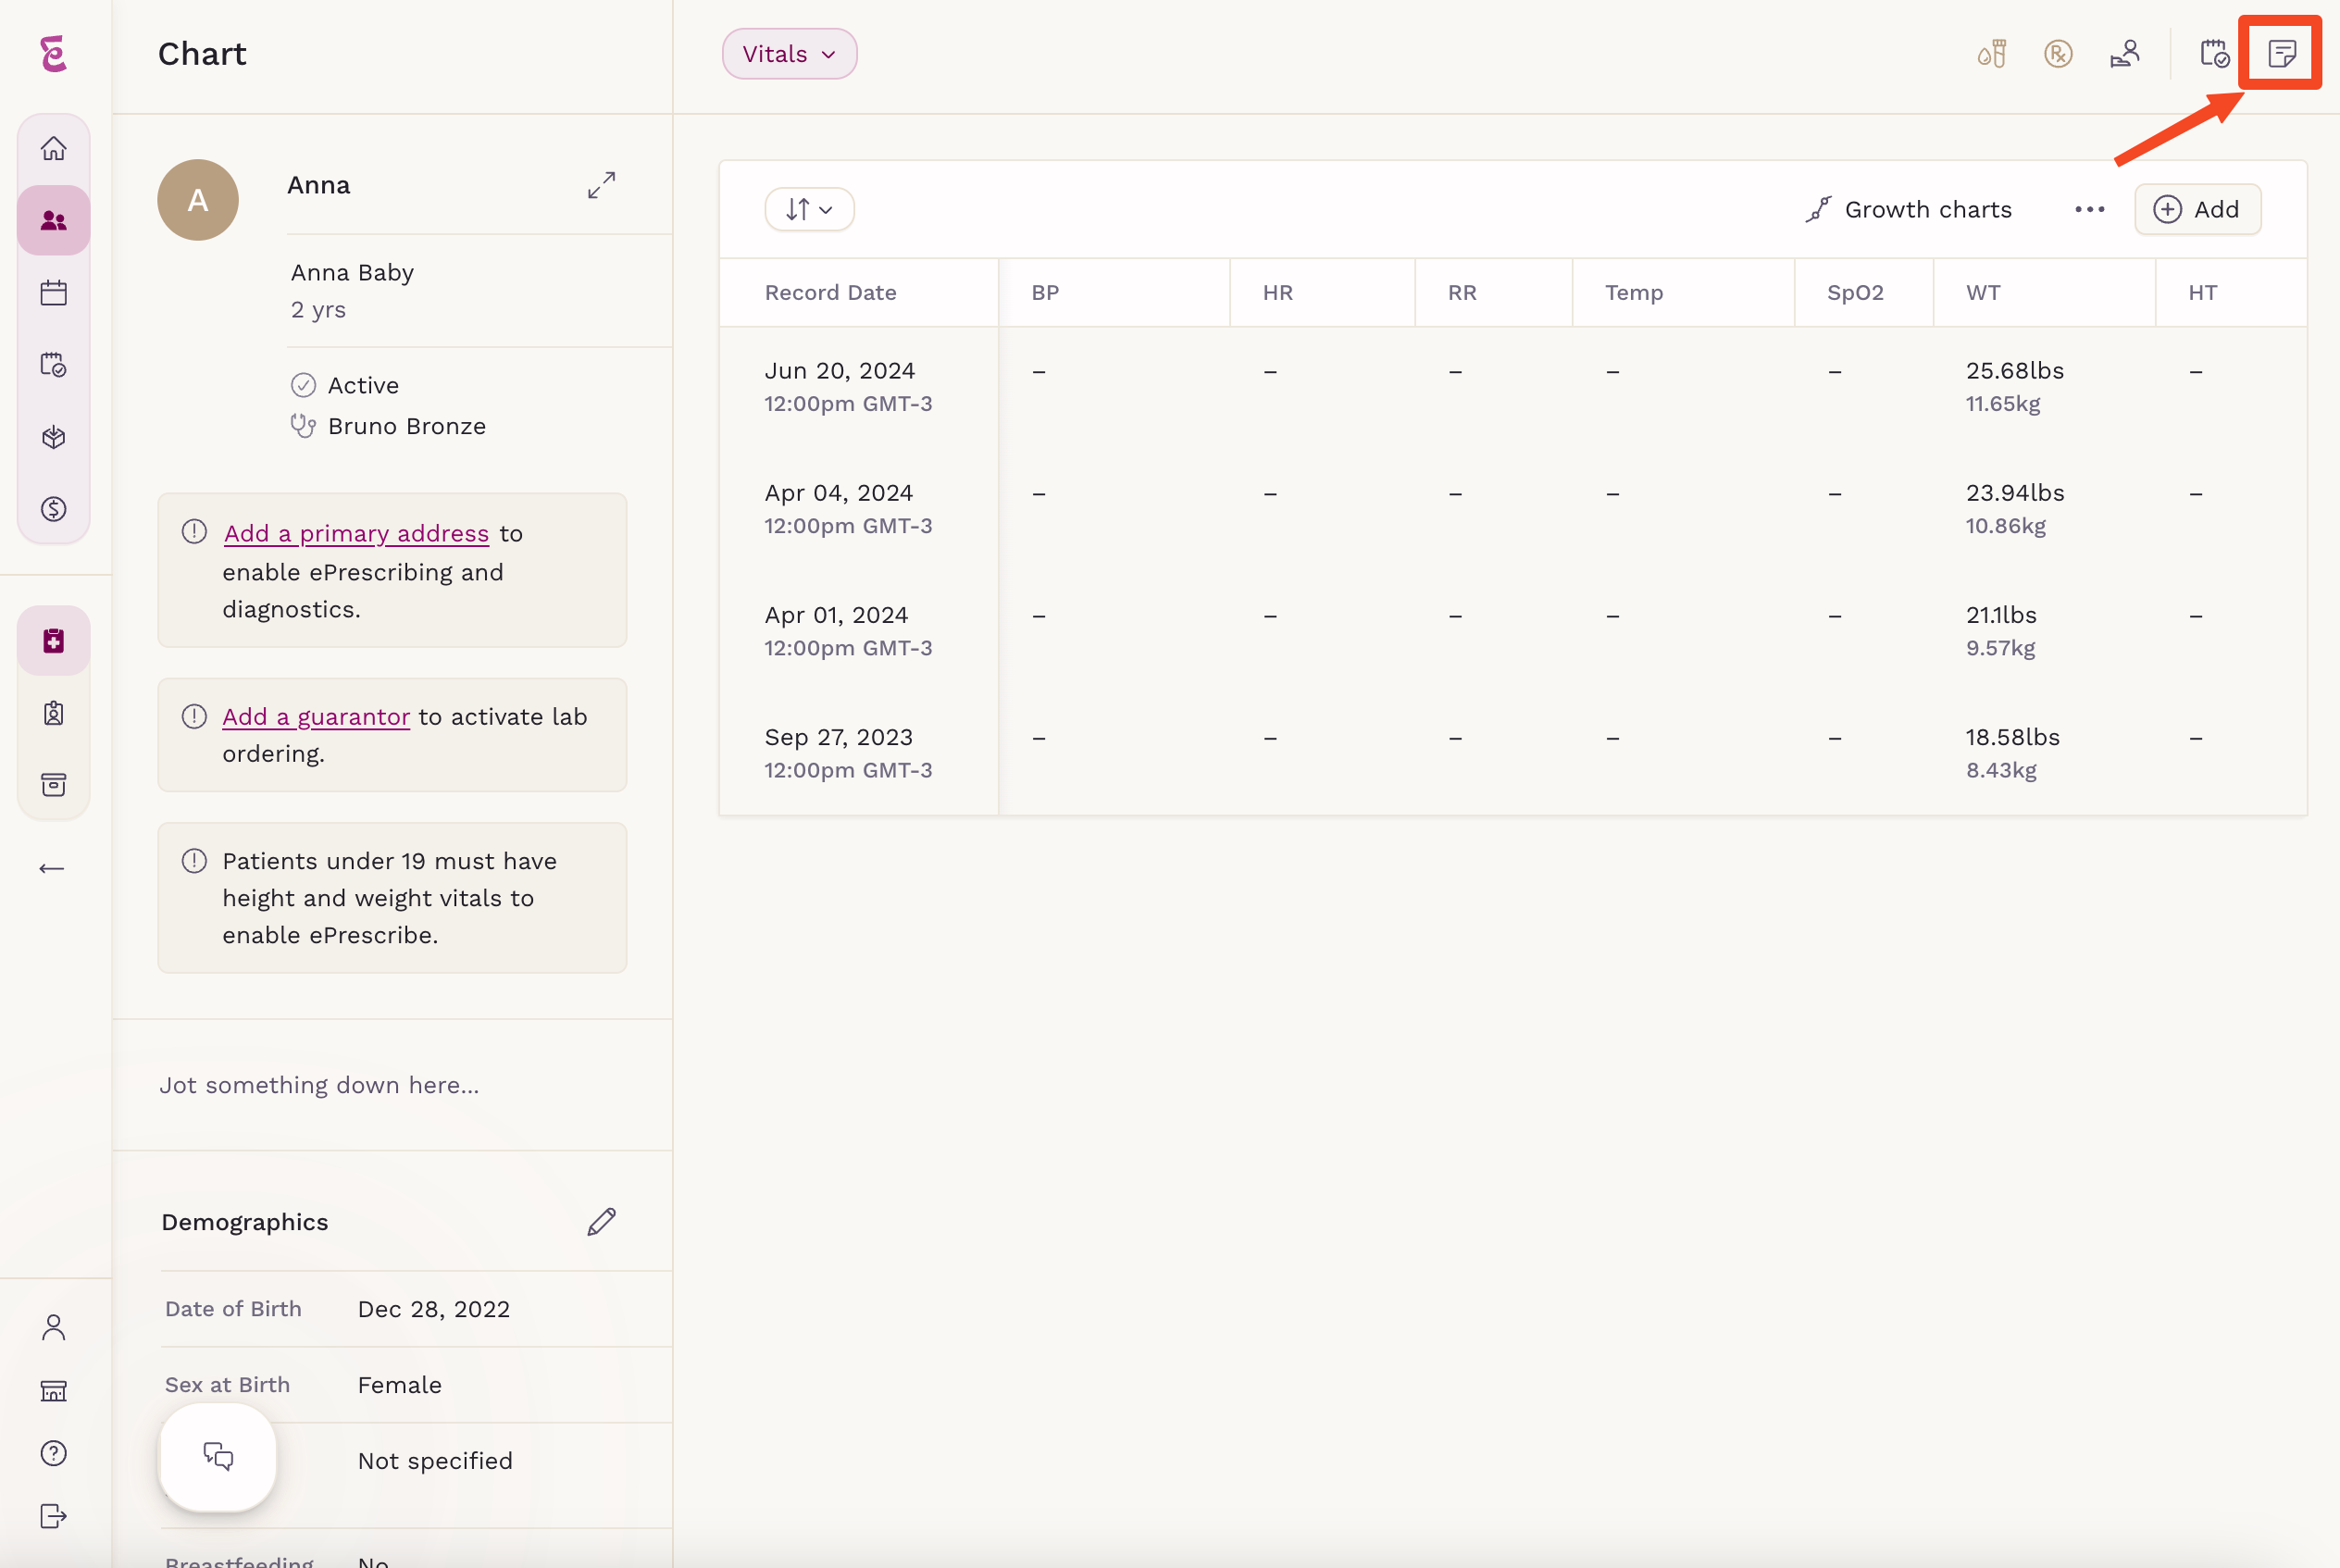Open the store icon in sidebar

coord(54,1391)
